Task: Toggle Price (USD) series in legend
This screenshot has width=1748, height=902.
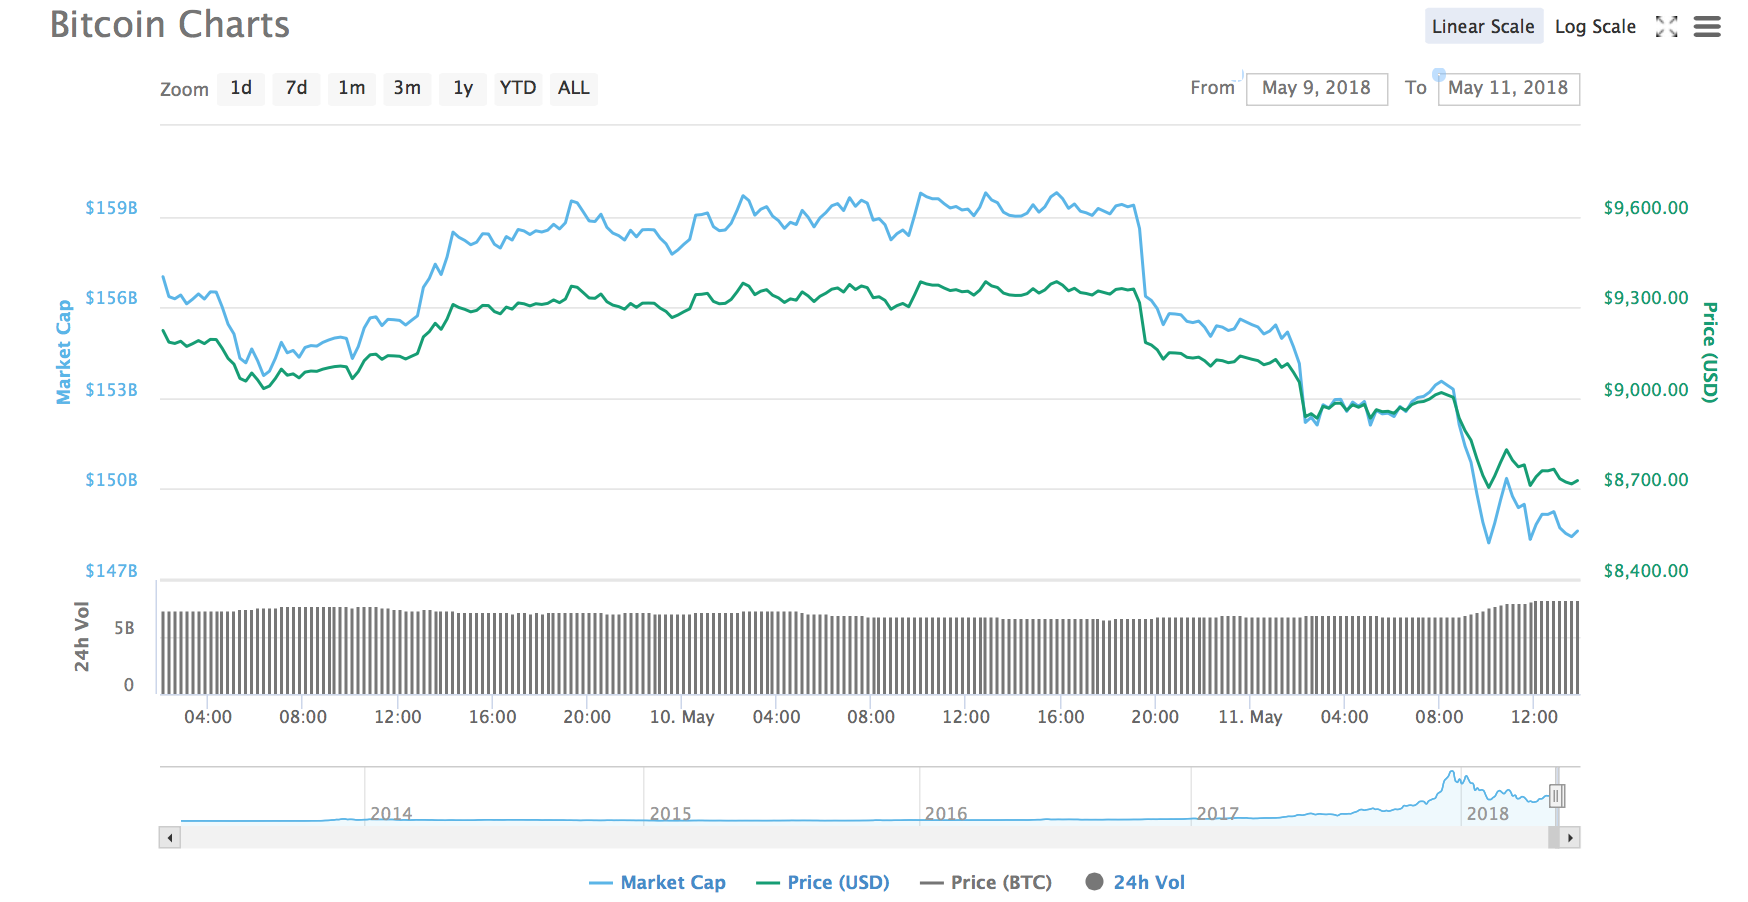Action: pos(822,882)
